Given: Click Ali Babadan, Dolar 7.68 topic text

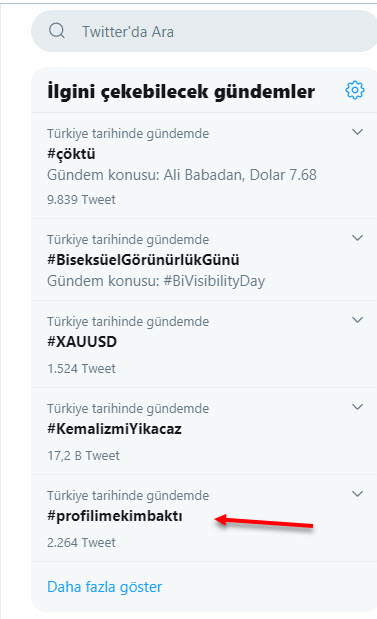Looking at the screenshot, I should 240,175.
